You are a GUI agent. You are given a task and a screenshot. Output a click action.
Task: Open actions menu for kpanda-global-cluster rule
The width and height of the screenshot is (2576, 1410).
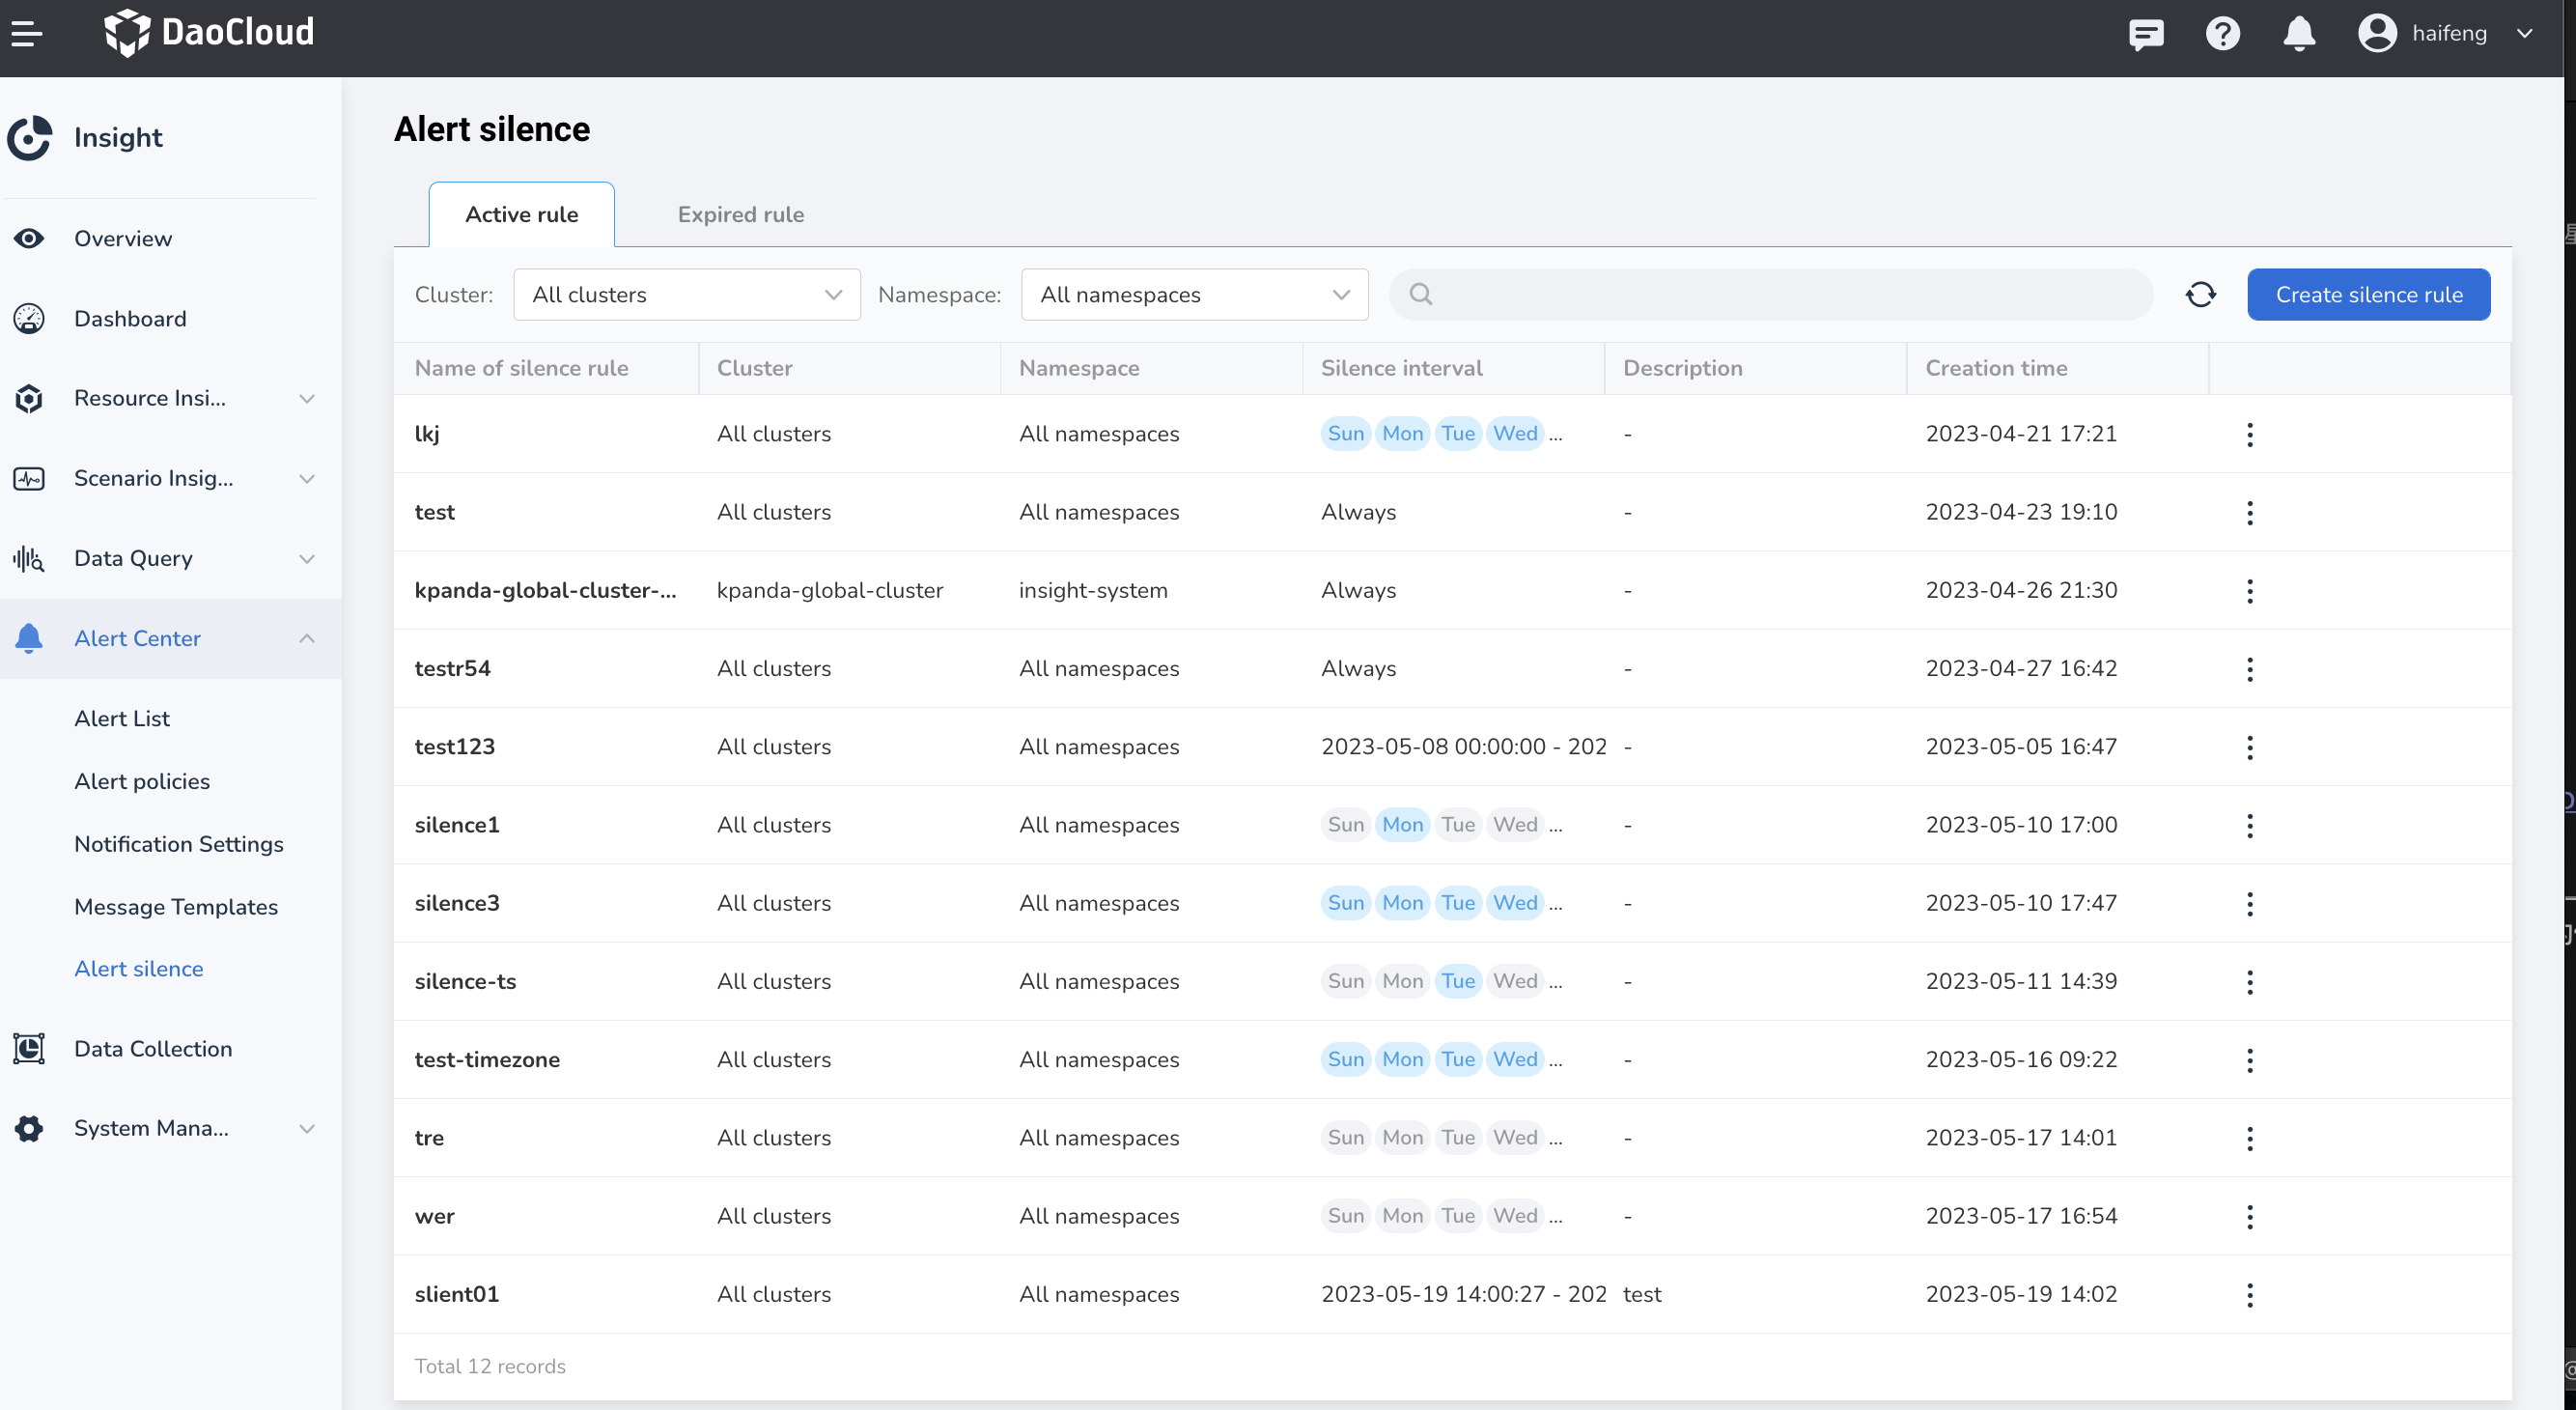coord(2249,590)
